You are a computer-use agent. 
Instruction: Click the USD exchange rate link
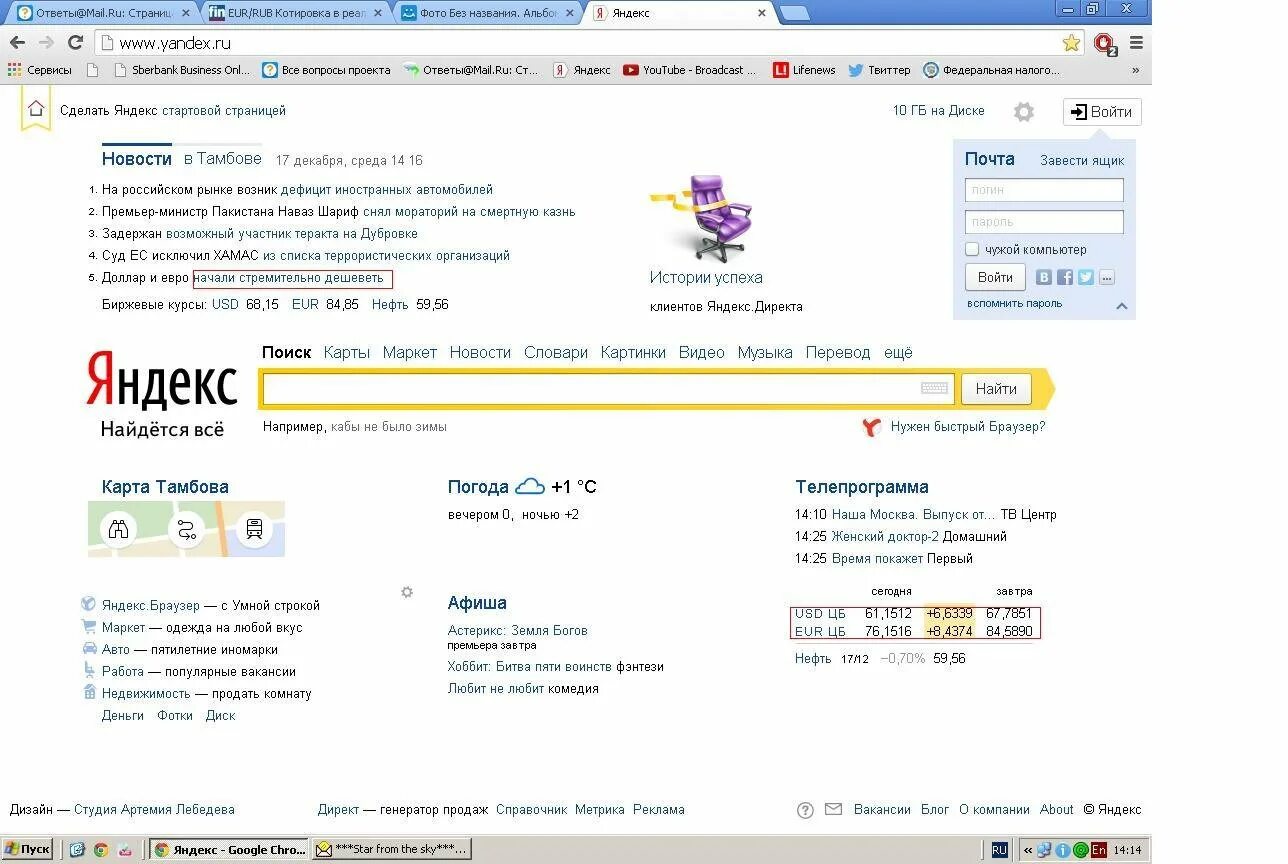click(x=225, y=304)
